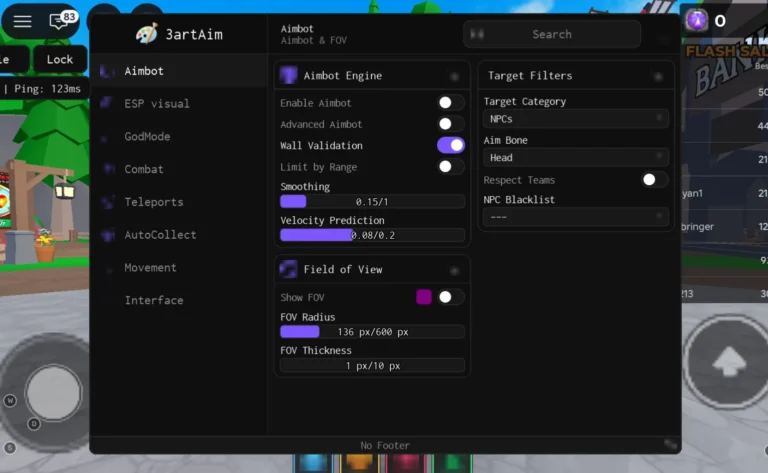Click the Field of View section icon
The width and height of the screenshot is (768, 473).
(288, 269)
